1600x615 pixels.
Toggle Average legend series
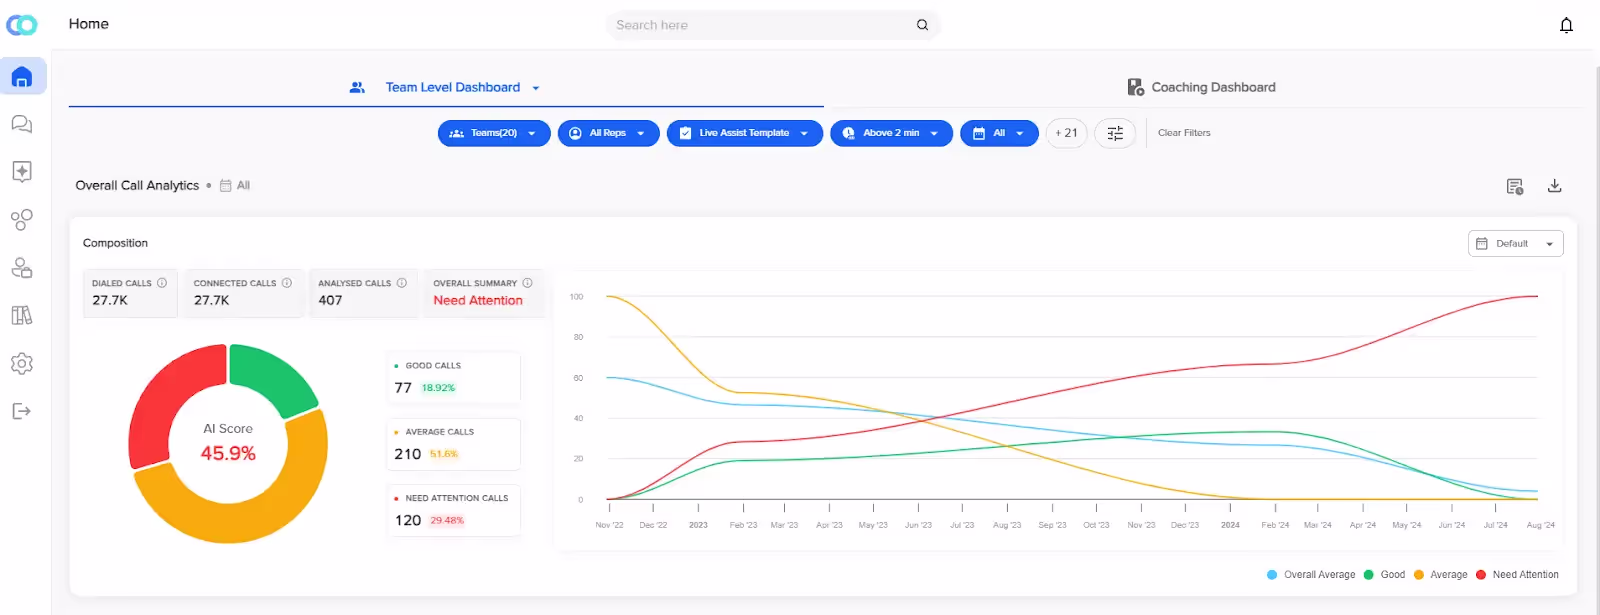pyautogui.click(x=1440, y=575)
